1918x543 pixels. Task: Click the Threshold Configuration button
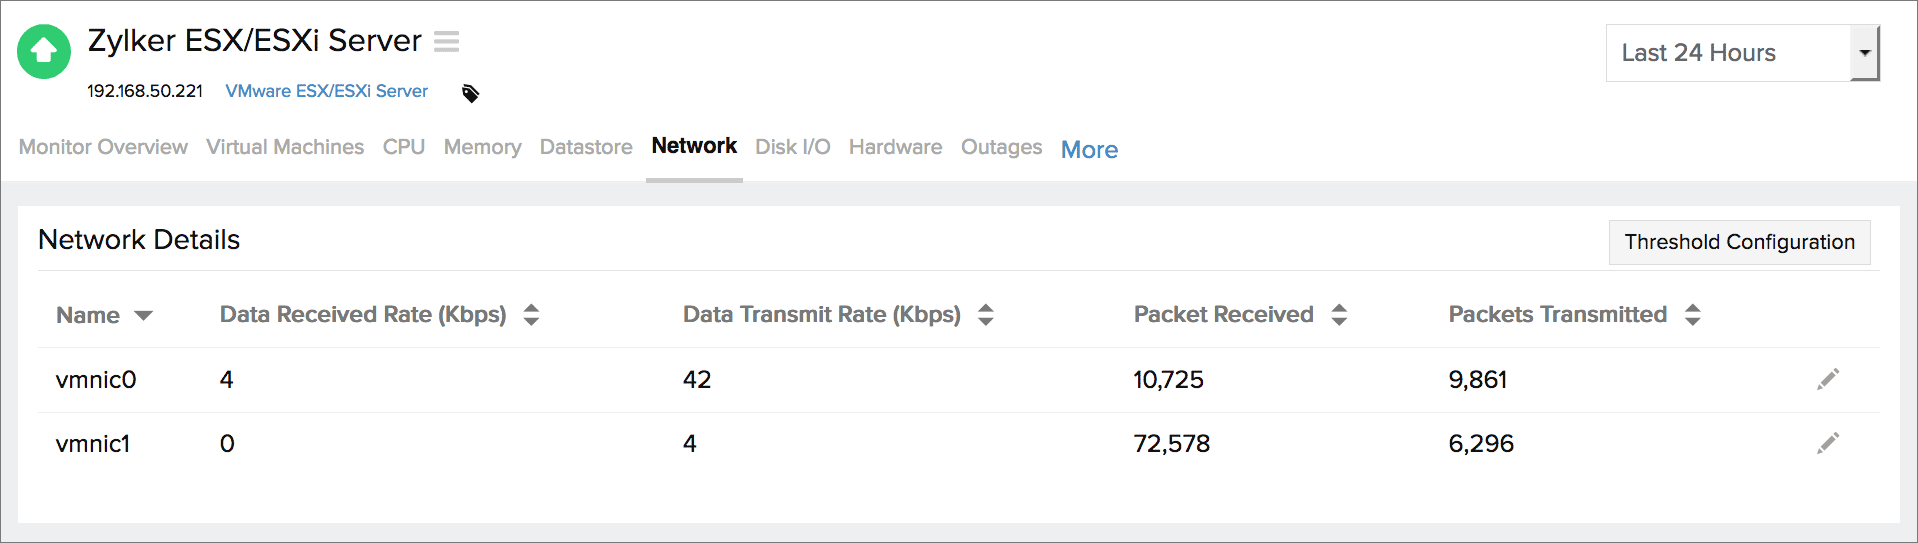(x=1739, y=242)
